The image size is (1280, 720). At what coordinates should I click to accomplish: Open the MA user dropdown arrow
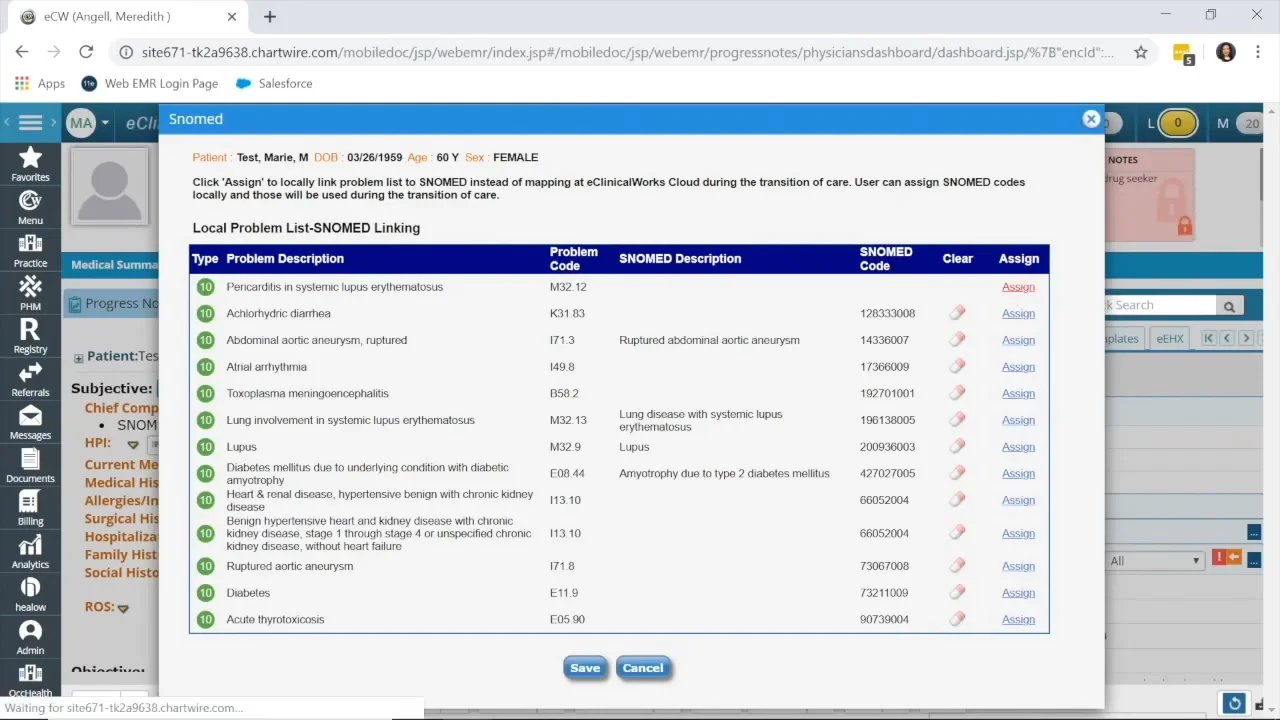click(x=104, y=124)
